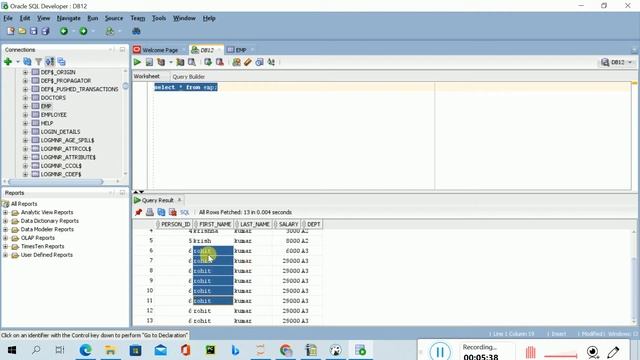
Task: Open Microsoft Edge from taskbar
Action: pos(85,350)
